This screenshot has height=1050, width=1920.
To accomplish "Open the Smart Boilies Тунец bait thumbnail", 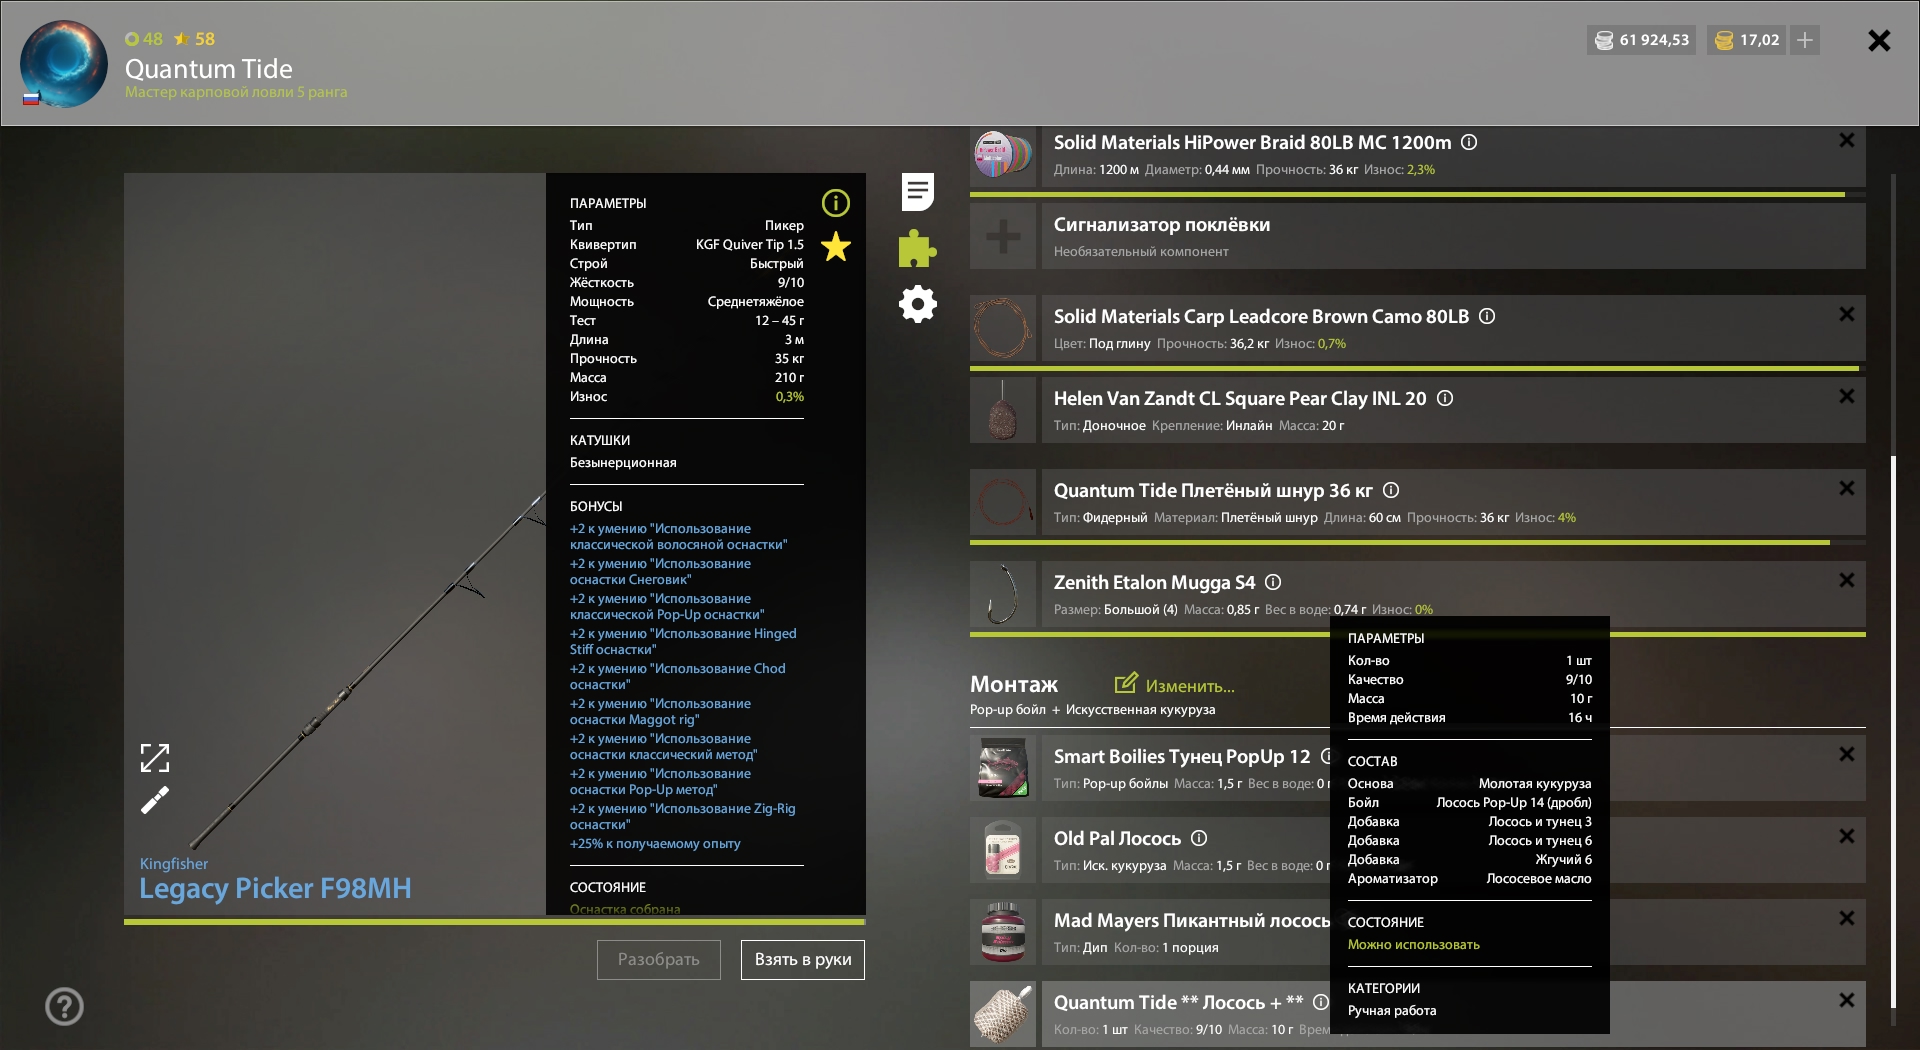I will tap(1003, 768).
